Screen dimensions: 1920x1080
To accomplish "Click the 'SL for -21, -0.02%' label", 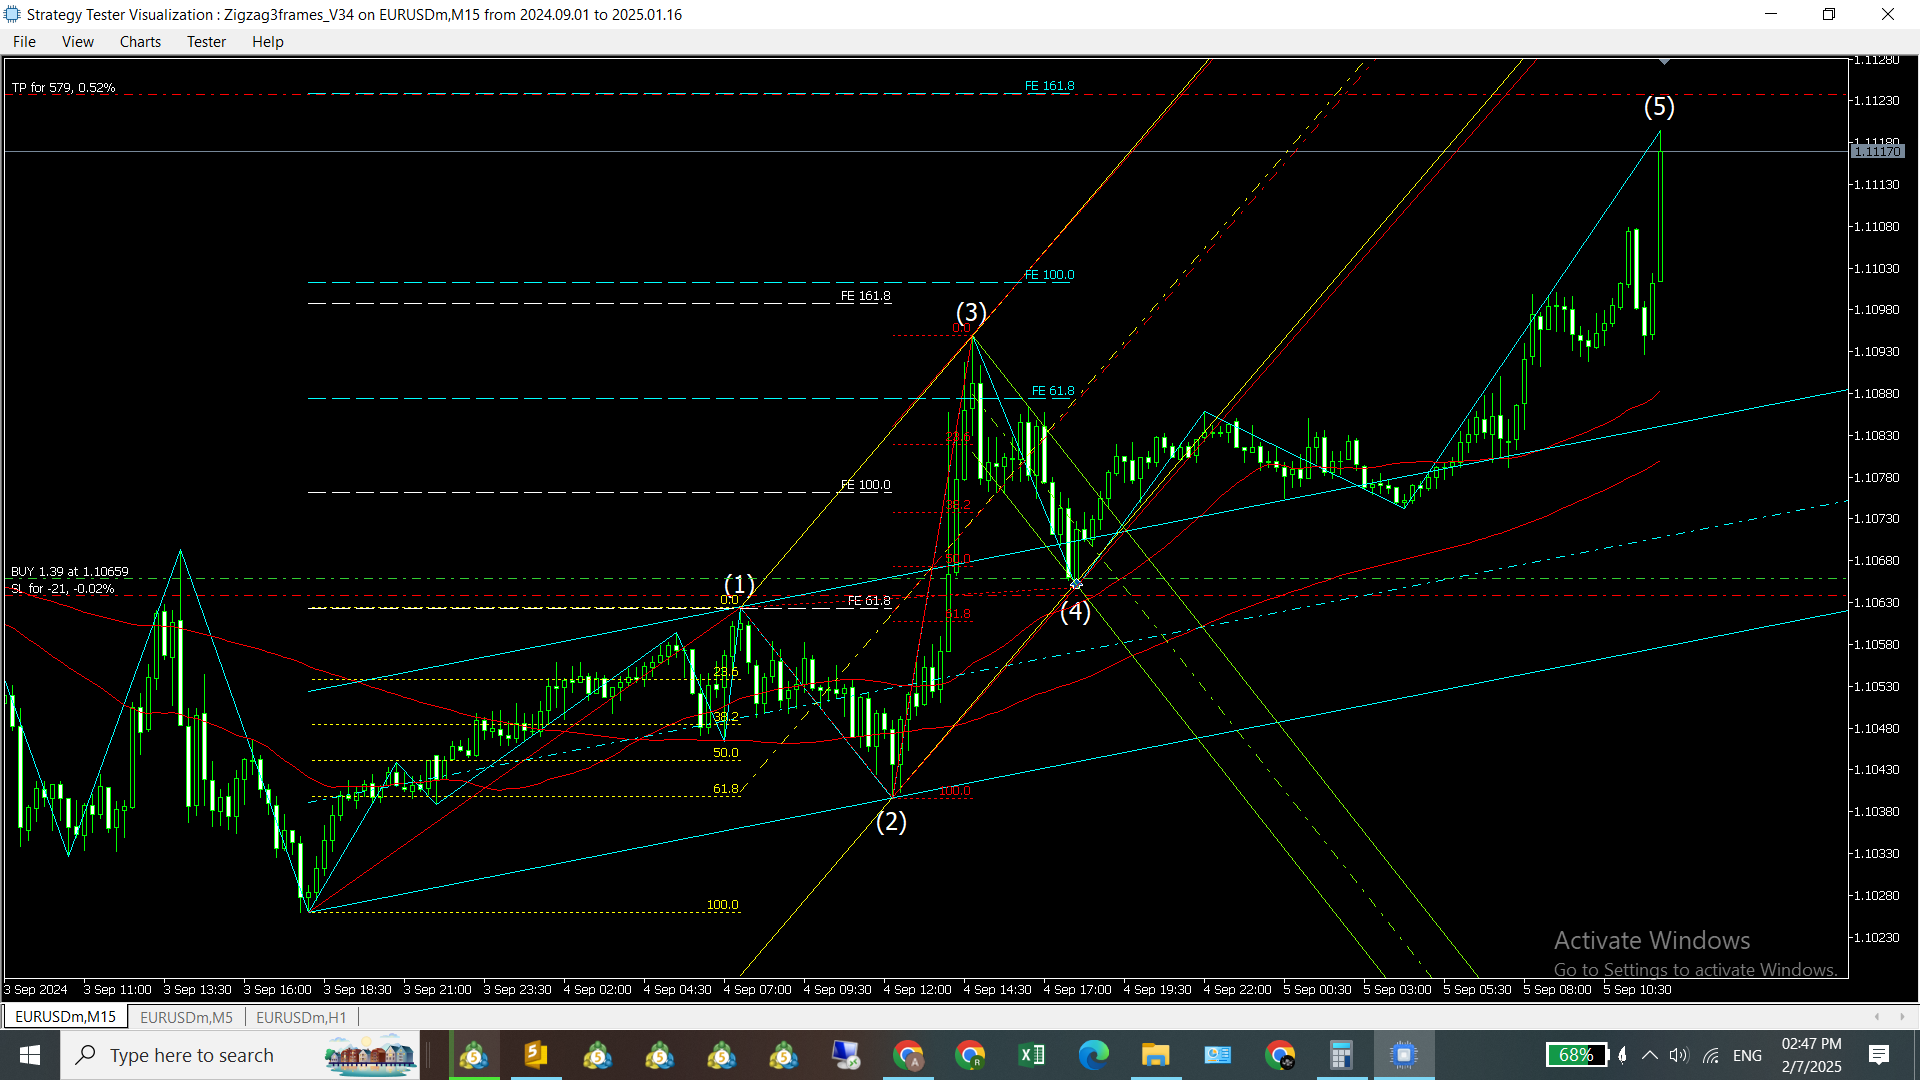I will coord(62,589).
